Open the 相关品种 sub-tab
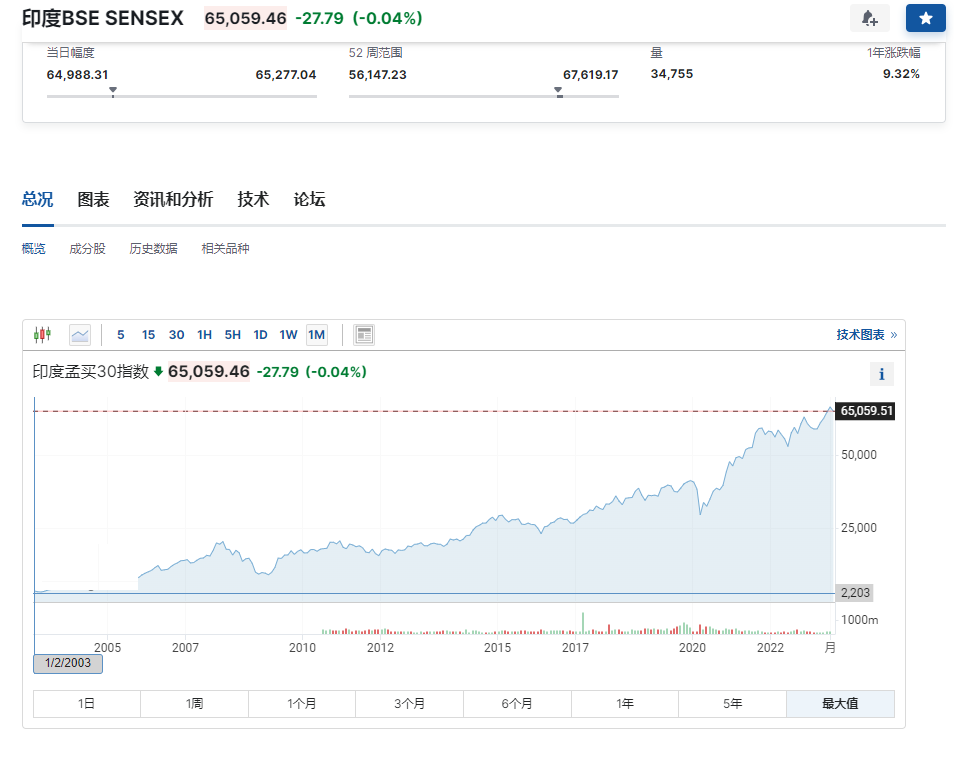The image size is (954, 758). 225,248
